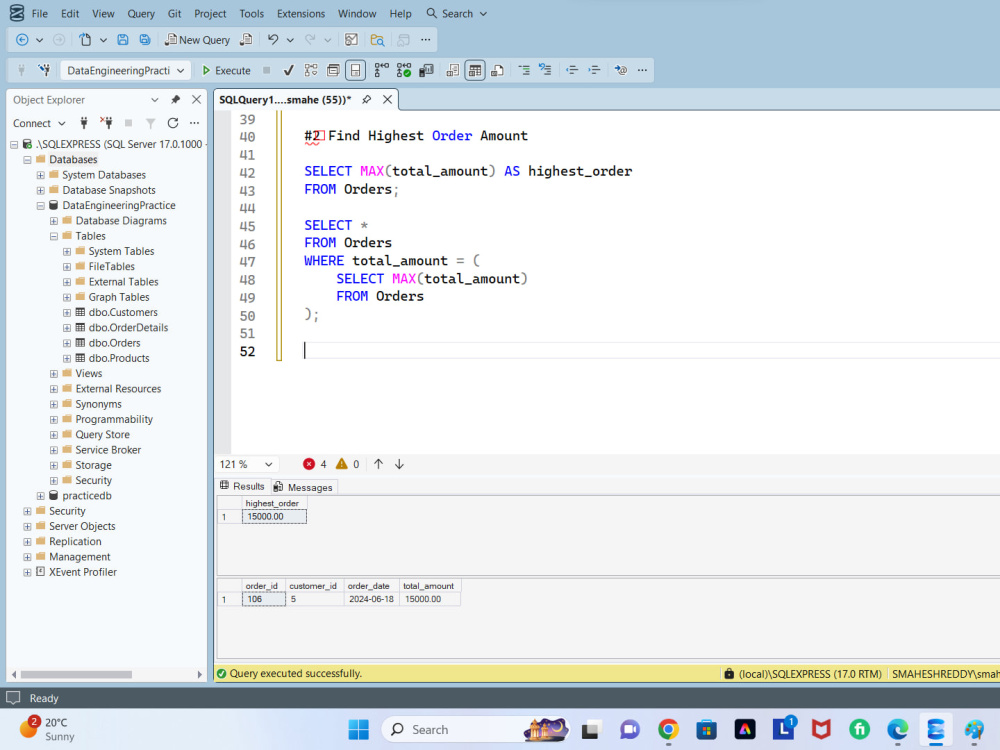Click the New Query button

(x=197, y=40)
